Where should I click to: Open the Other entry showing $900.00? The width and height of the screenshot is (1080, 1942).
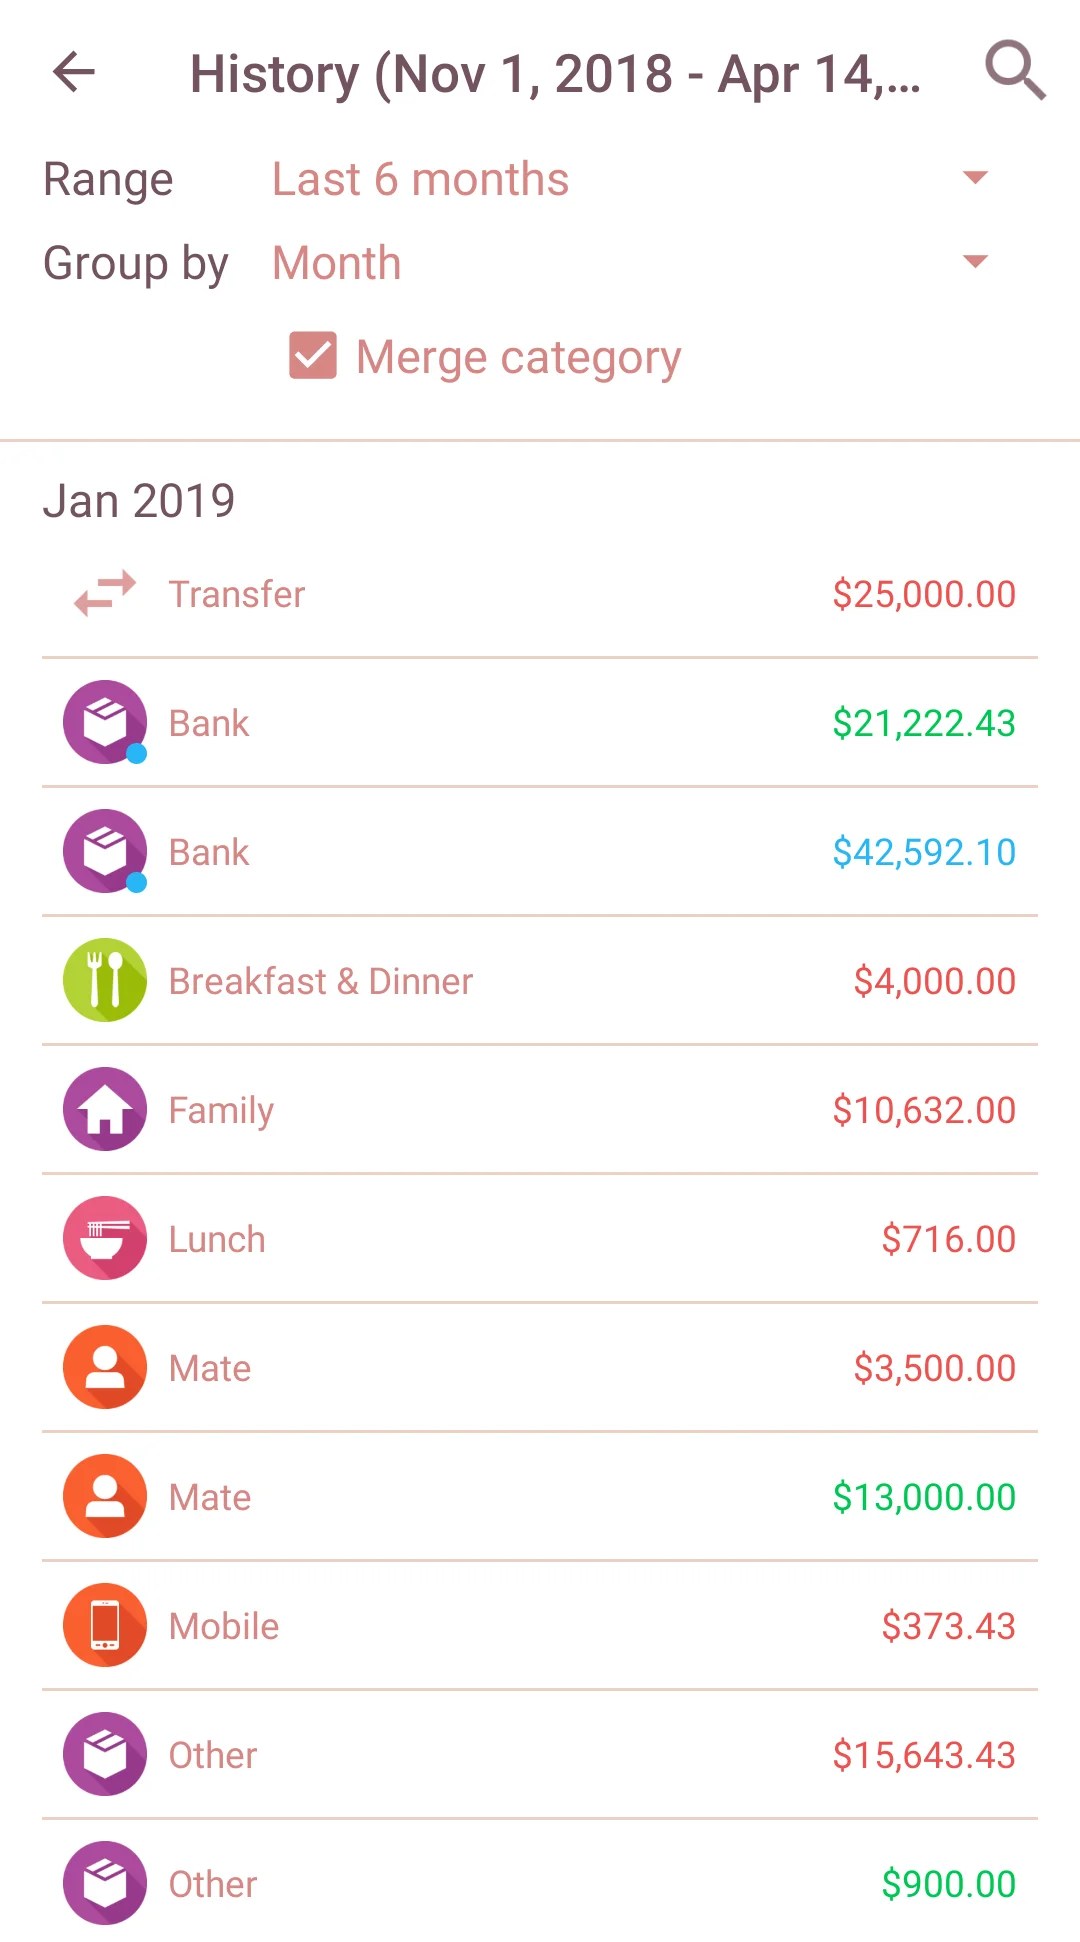click(x=540, y=1883)
